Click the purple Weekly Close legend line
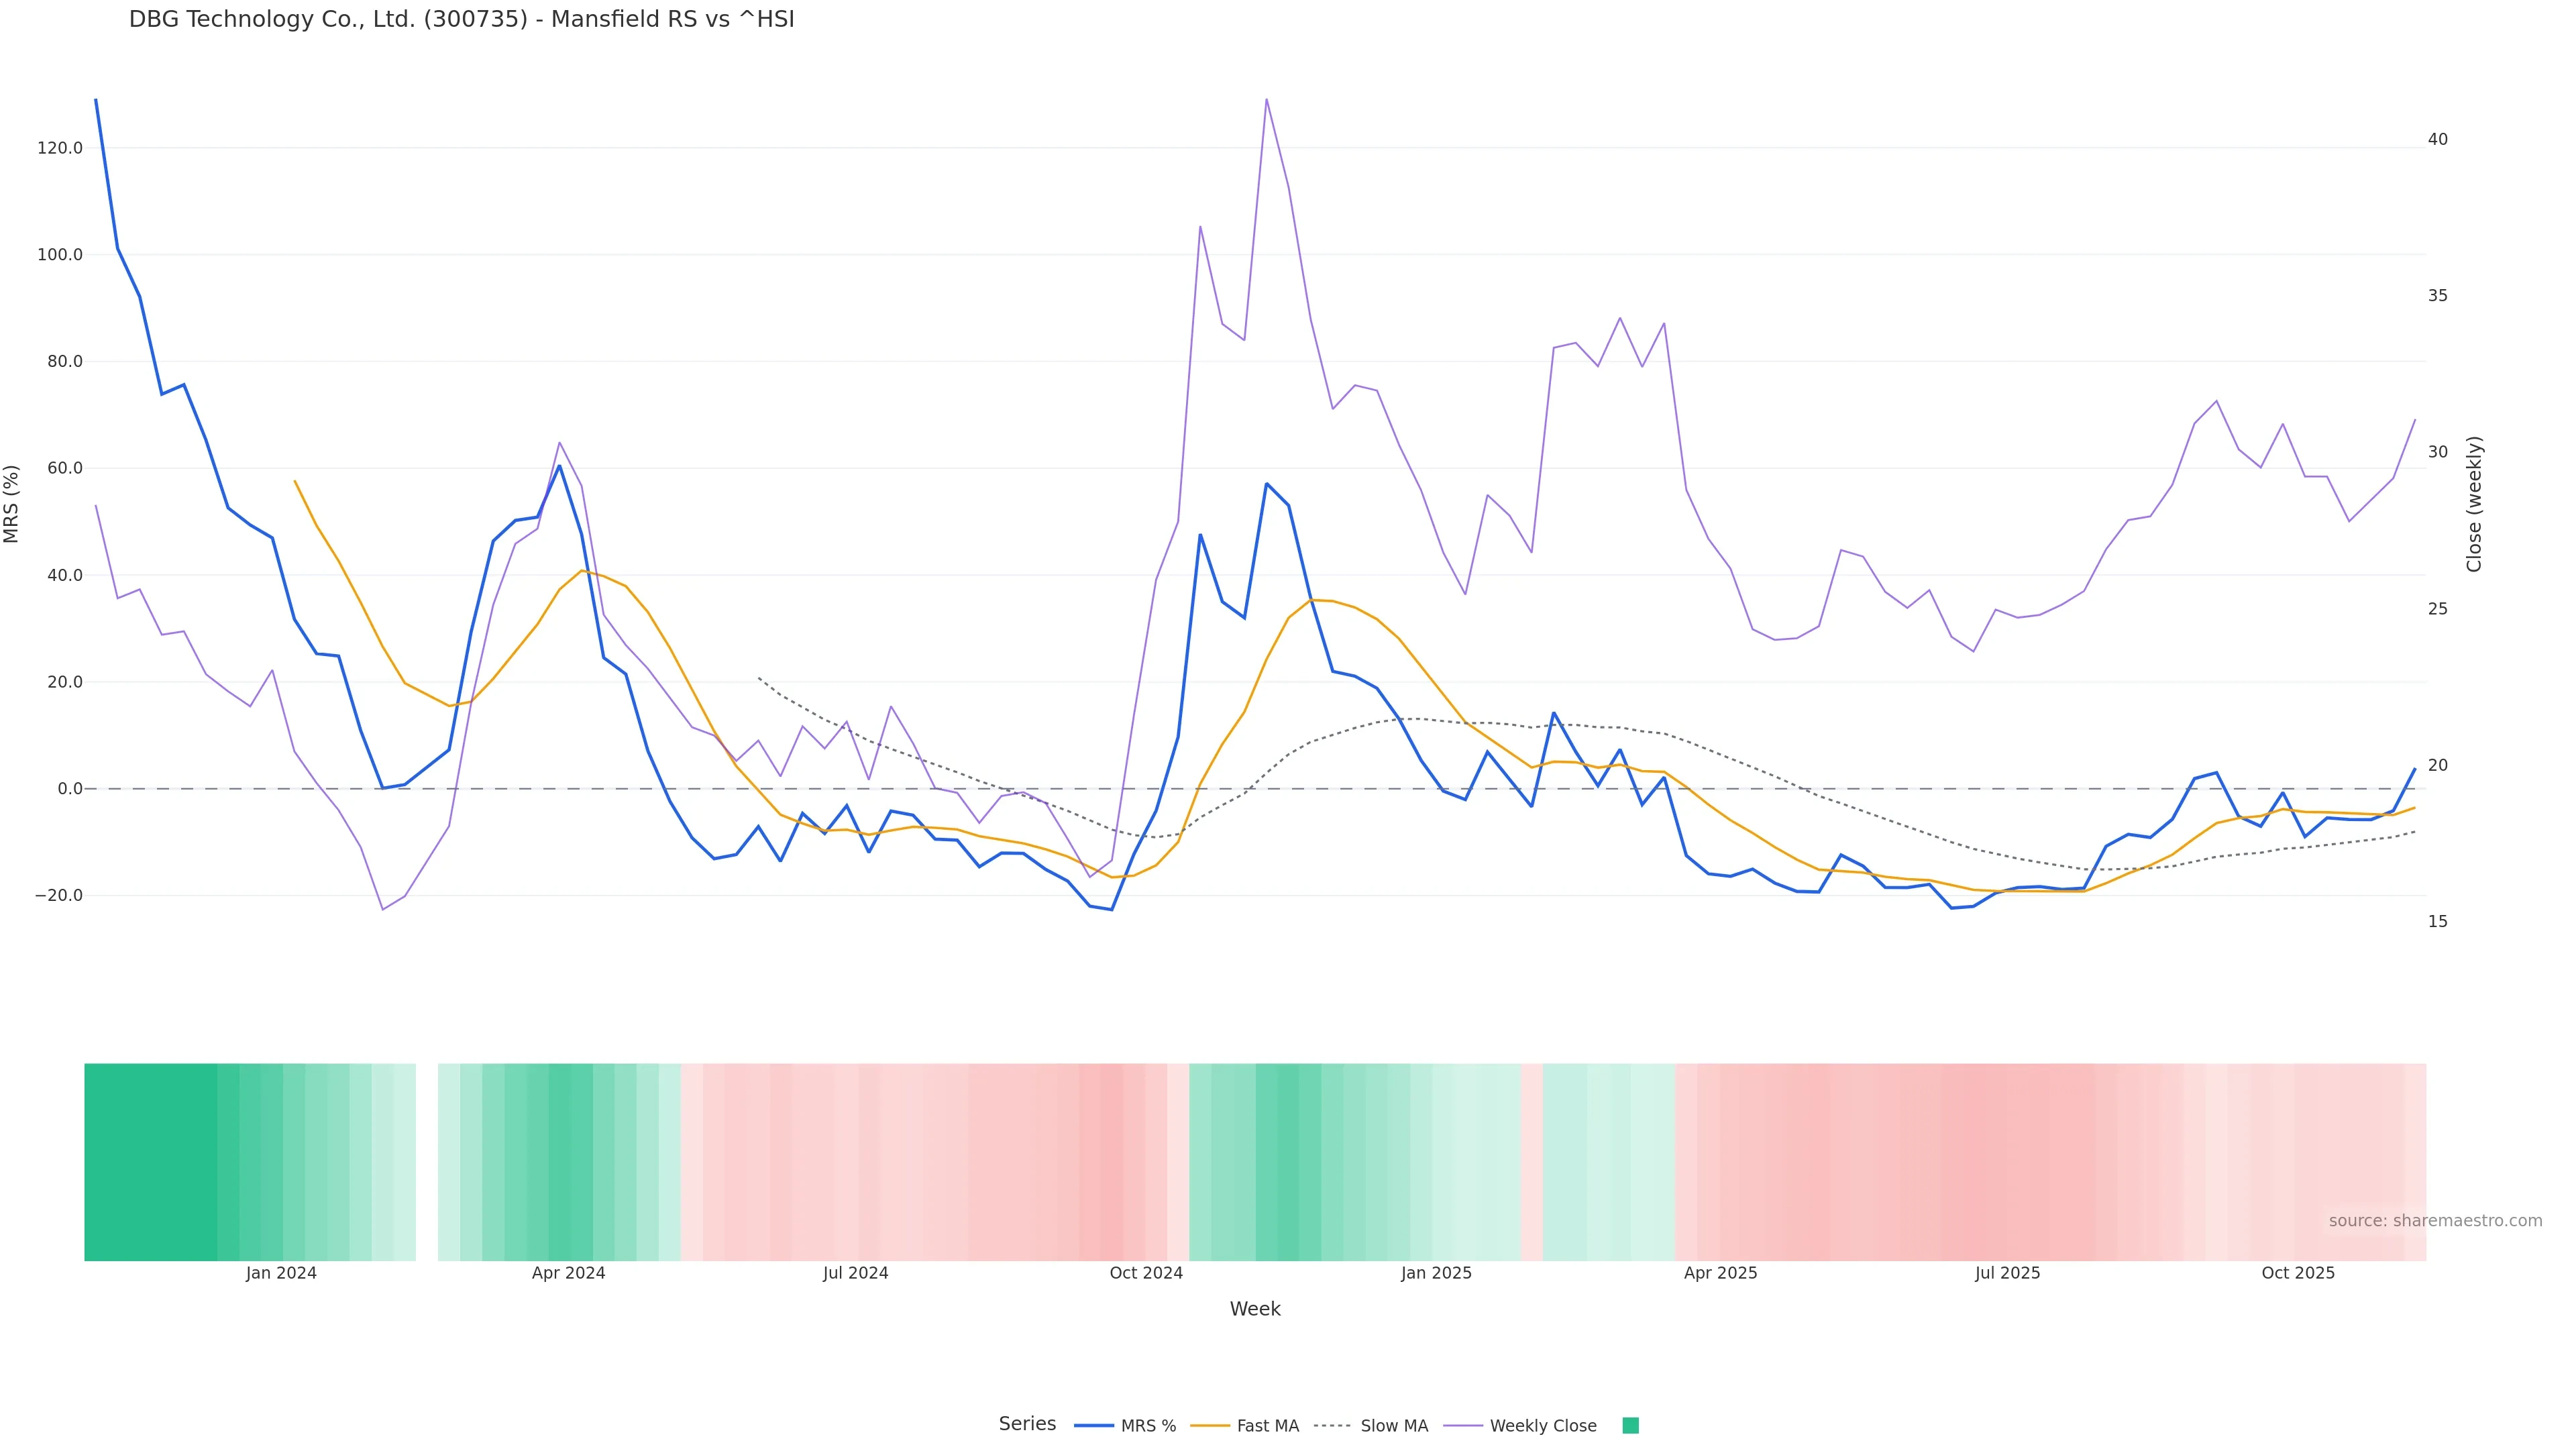The height and width of the screenshot is (1449, 2576). point(1463,1426)
